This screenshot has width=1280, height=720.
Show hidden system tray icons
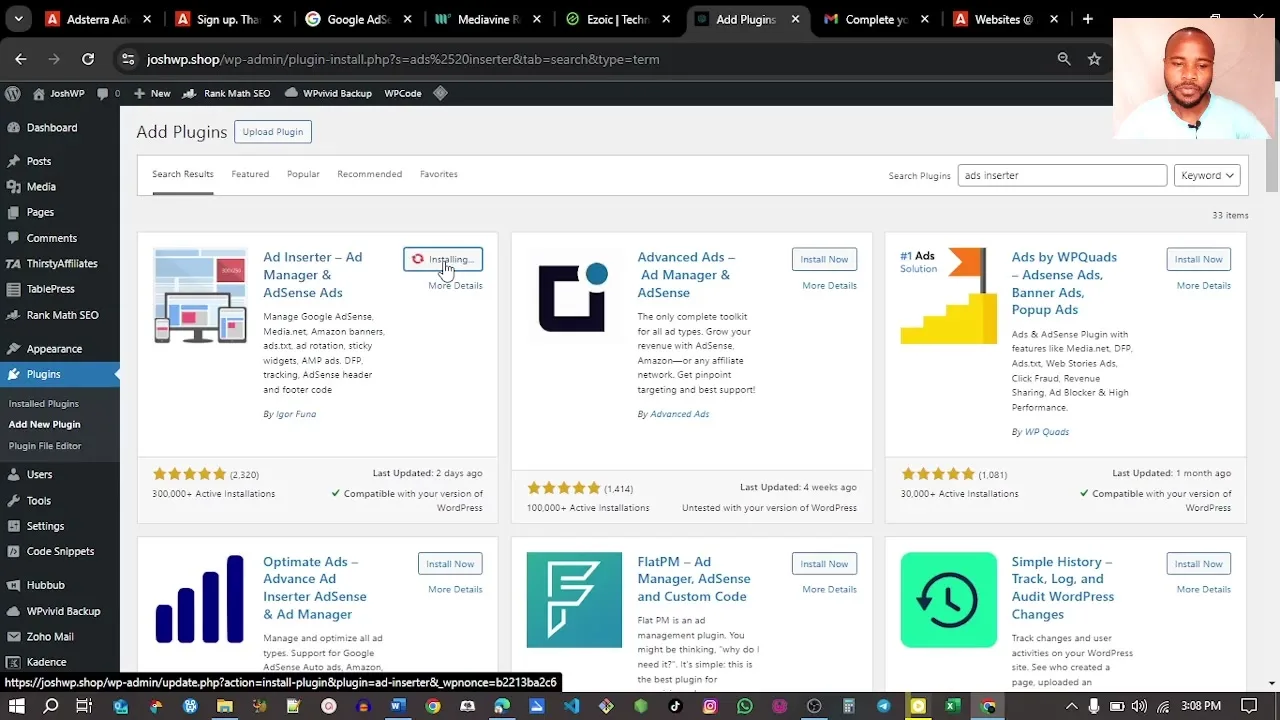1072,706
